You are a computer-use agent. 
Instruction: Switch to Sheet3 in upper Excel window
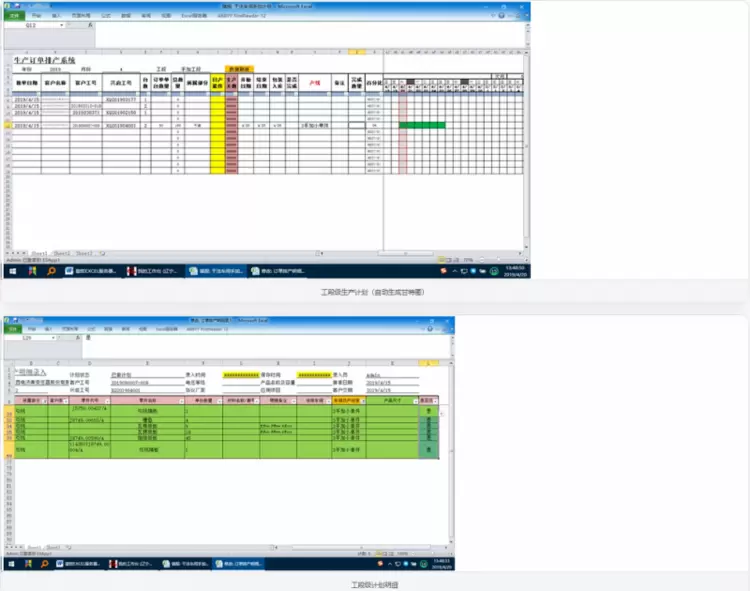tap(84, 253)
